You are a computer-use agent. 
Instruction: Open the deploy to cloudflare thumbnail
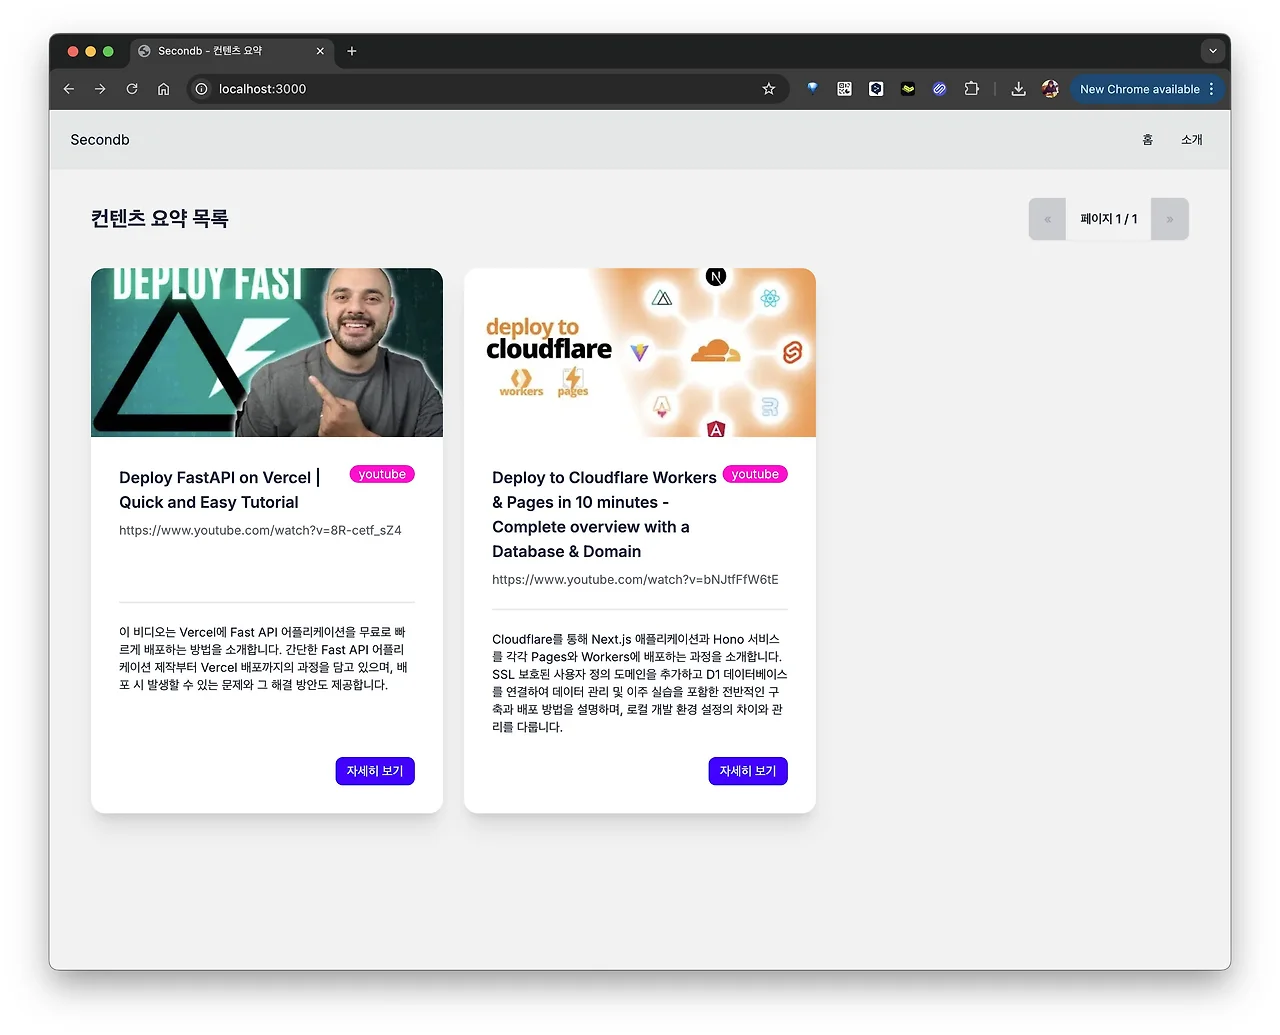[x=640, y=352]
